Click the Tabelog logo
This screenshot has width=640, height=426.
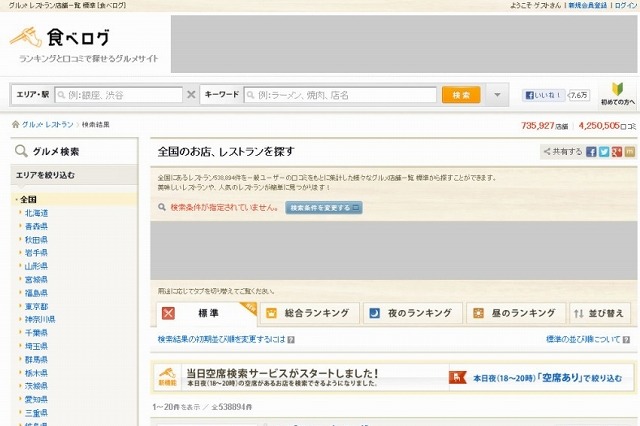pos(60,37)
